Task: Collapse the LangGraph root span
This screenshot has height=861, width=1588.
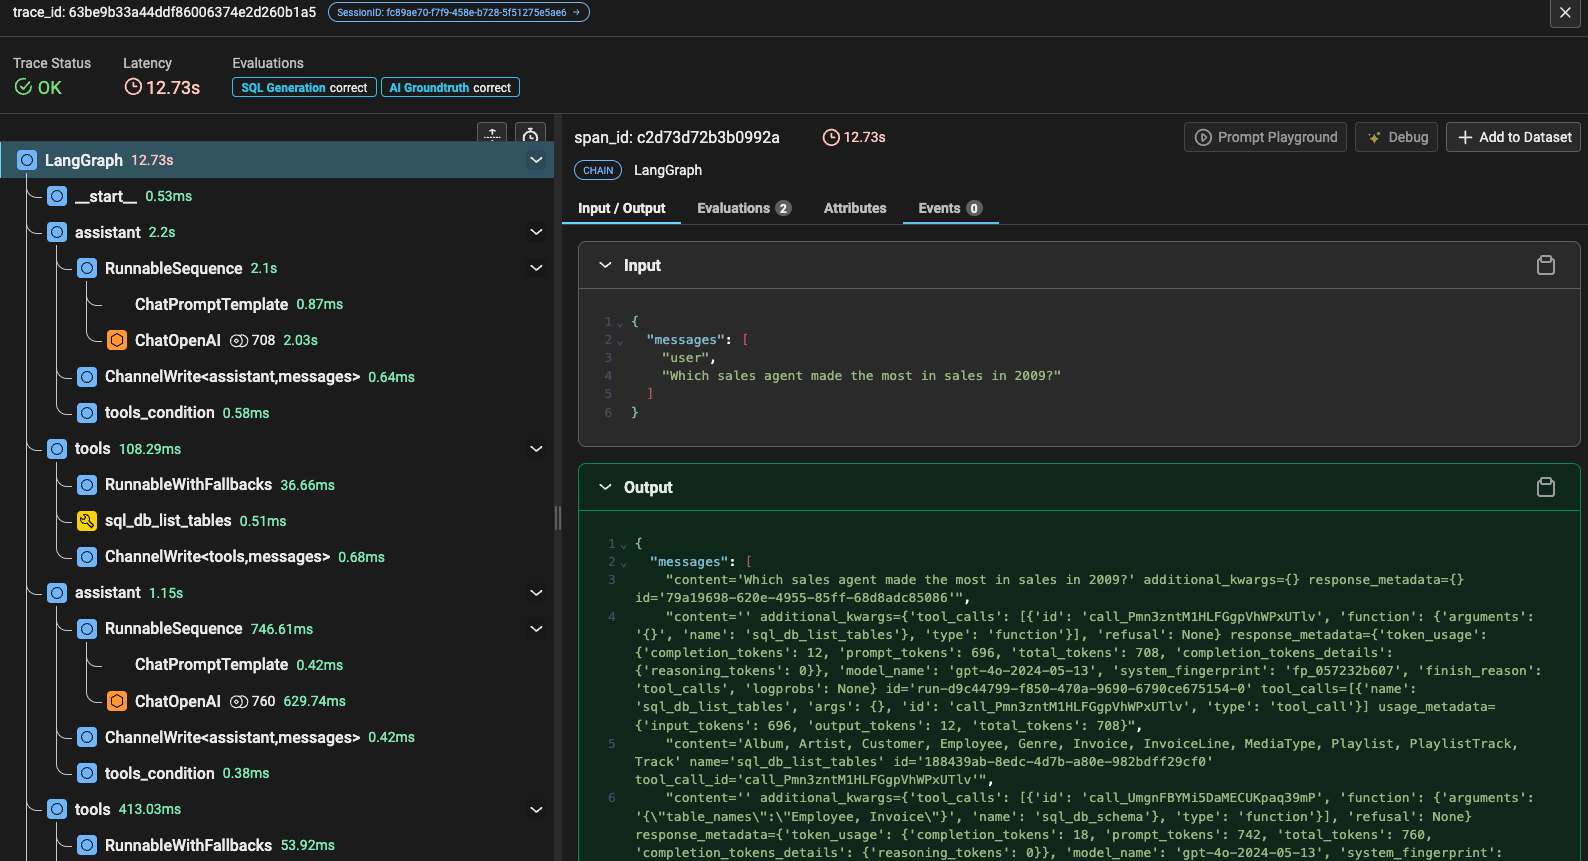Action: pyautogui.click(x=536, y=160)
